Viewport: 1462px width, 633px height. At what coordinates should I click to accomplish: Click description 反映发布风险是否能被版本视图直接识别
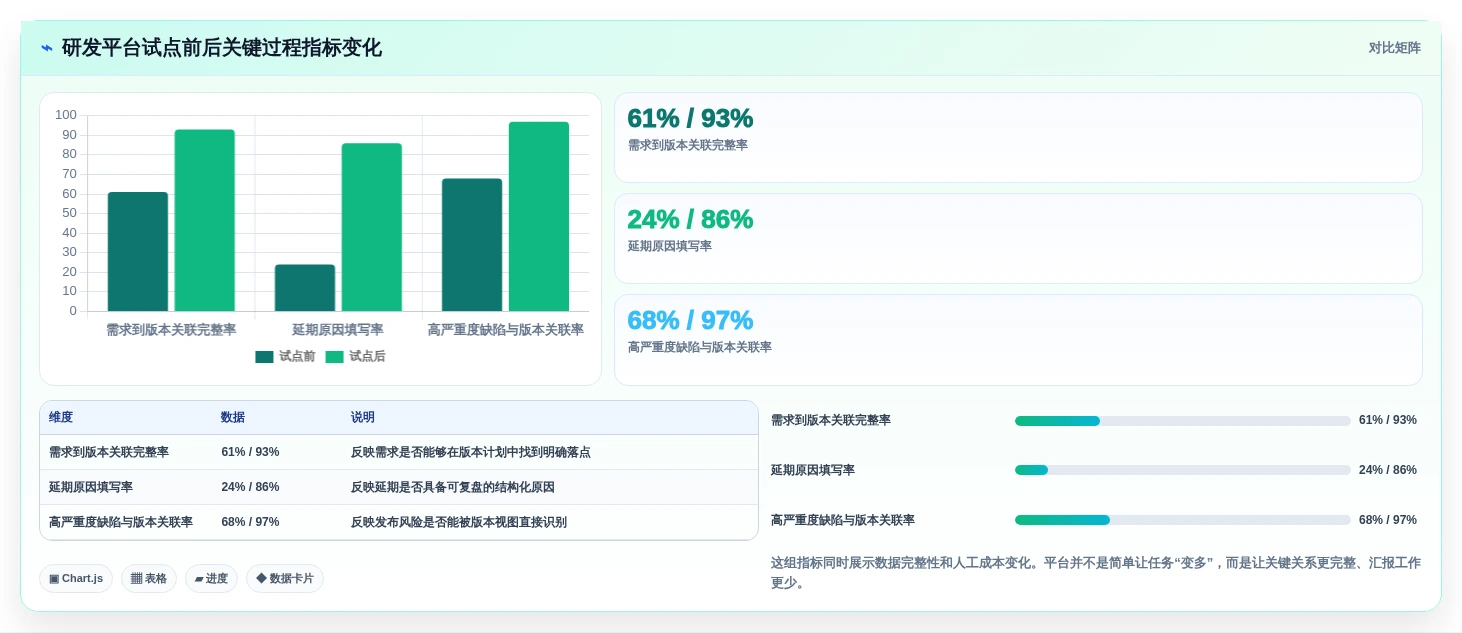(x=459, y=522)
